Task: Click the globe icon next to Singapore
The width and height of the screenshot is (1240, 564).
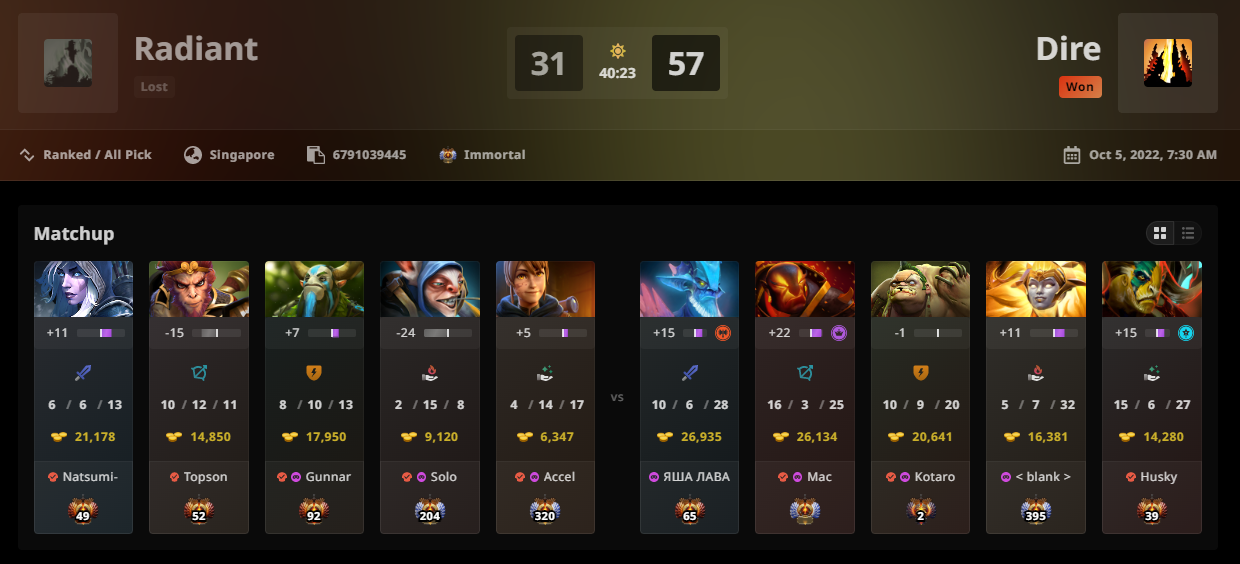Action: (x=193, y=155)
